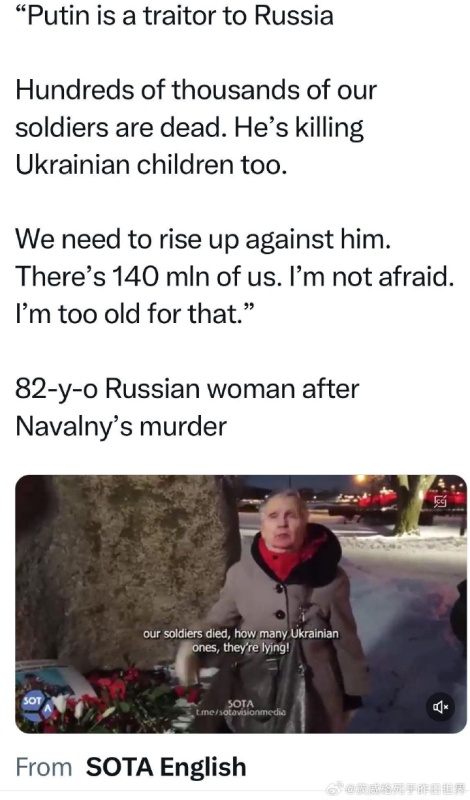This screenshot has width=470, height=800.
Task: Click the t.me/sotavisionmedia watermark text
Action: (239, 712)
